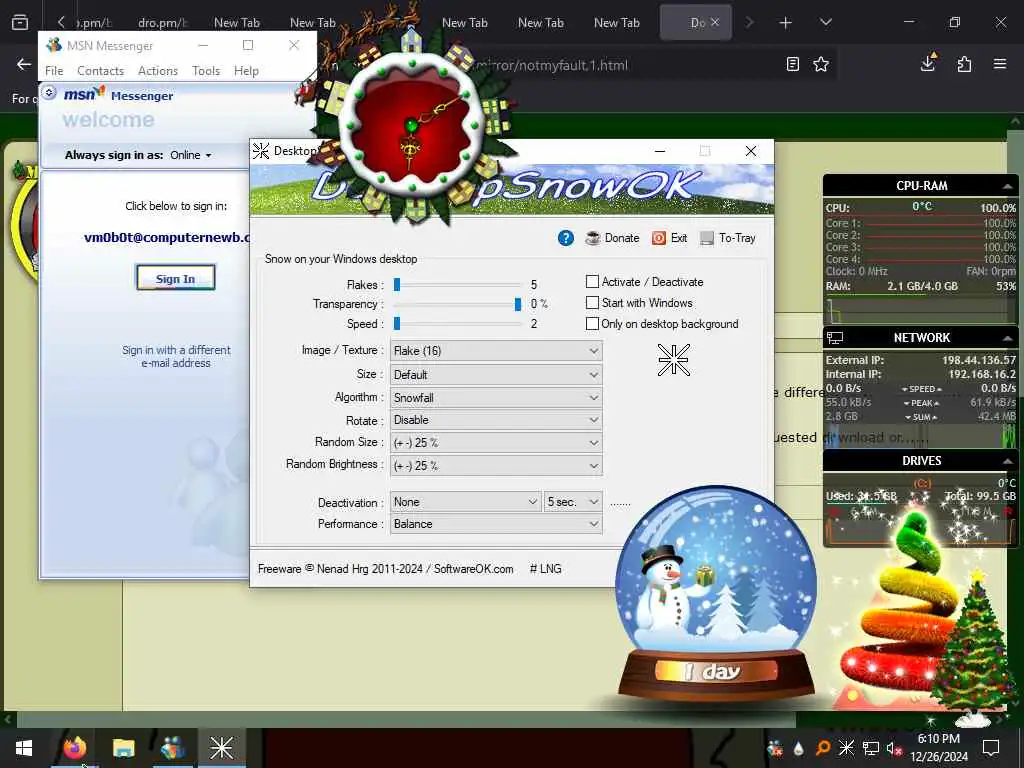
Task: Open the 5 sec. dropdown
Action: pos(573,502)
